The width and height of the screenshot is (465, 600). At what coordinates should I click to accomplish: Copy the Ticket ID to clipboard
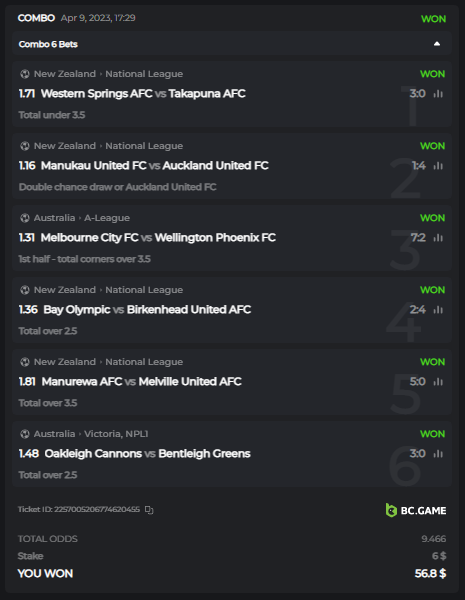[x=149, y=510]
